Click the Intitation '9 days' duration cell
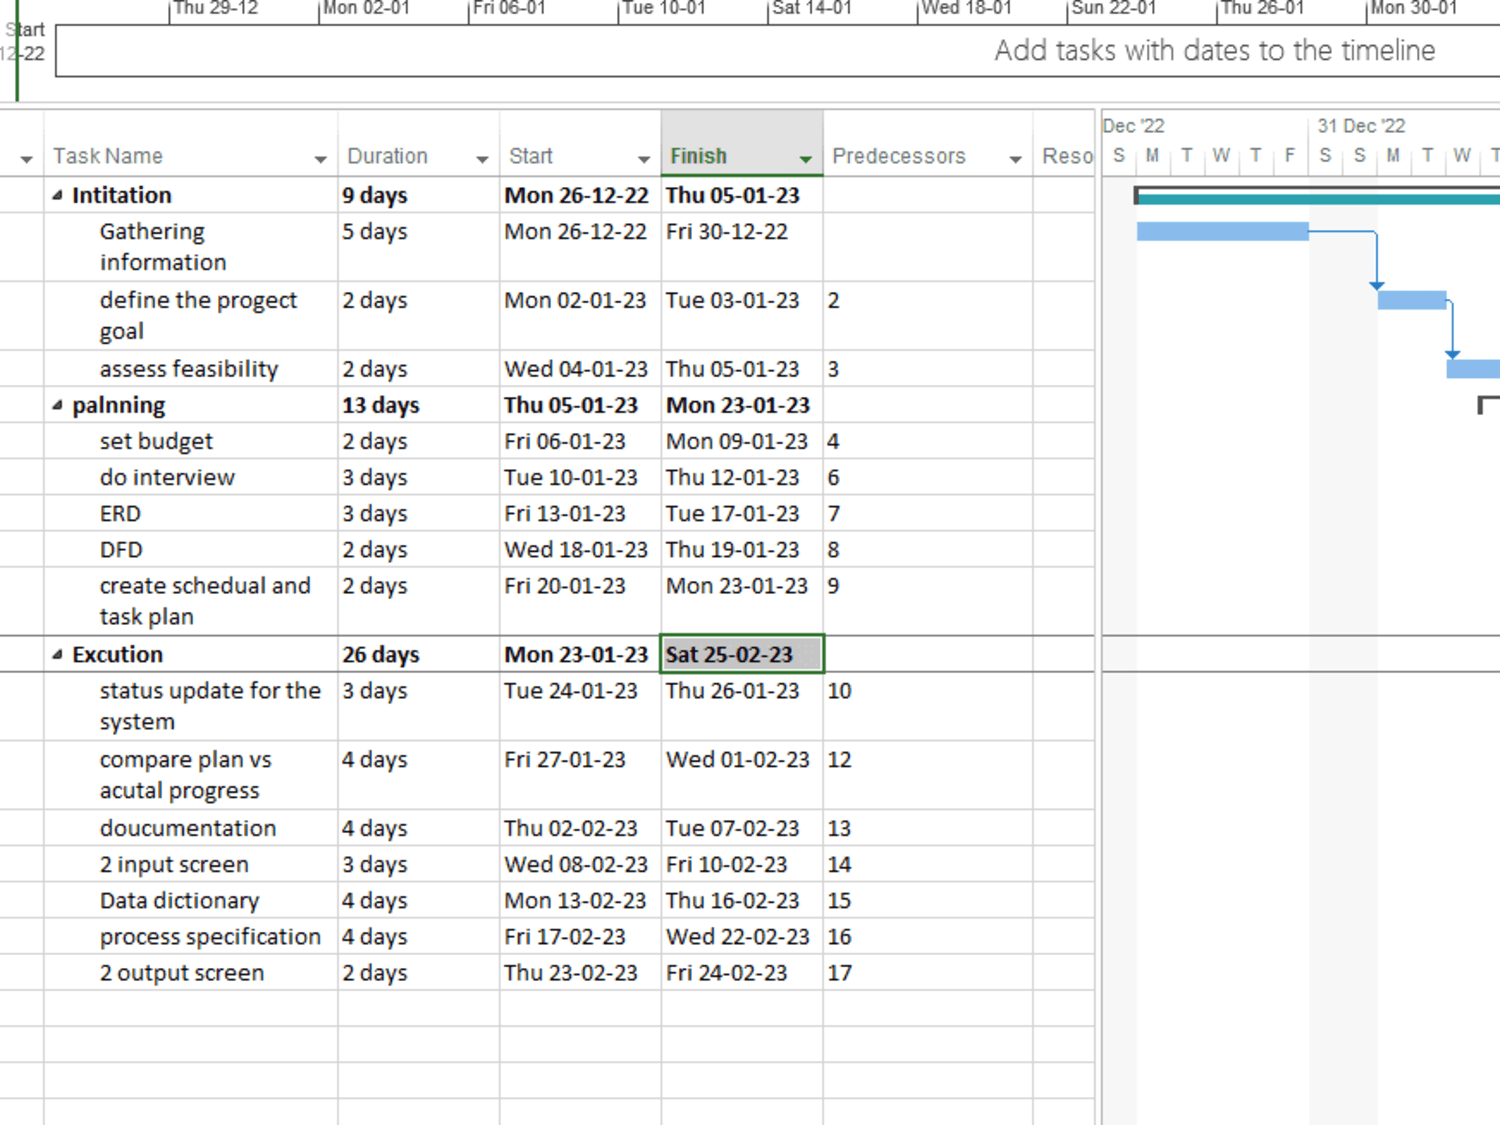Screen dimensions: 1500x1125 (418, 195)
